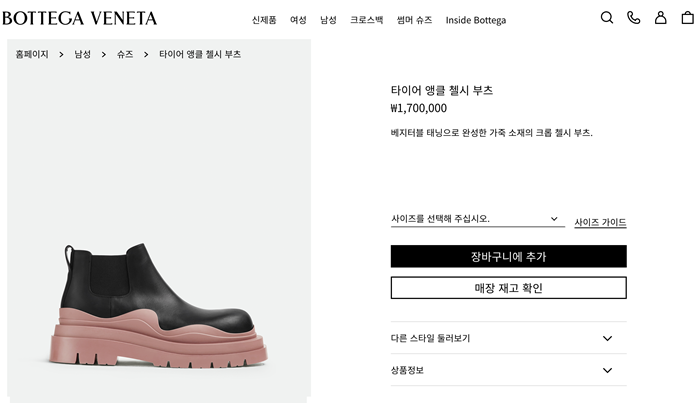
Task: Open the Inside Bottega menu
Action: point(476,20)
